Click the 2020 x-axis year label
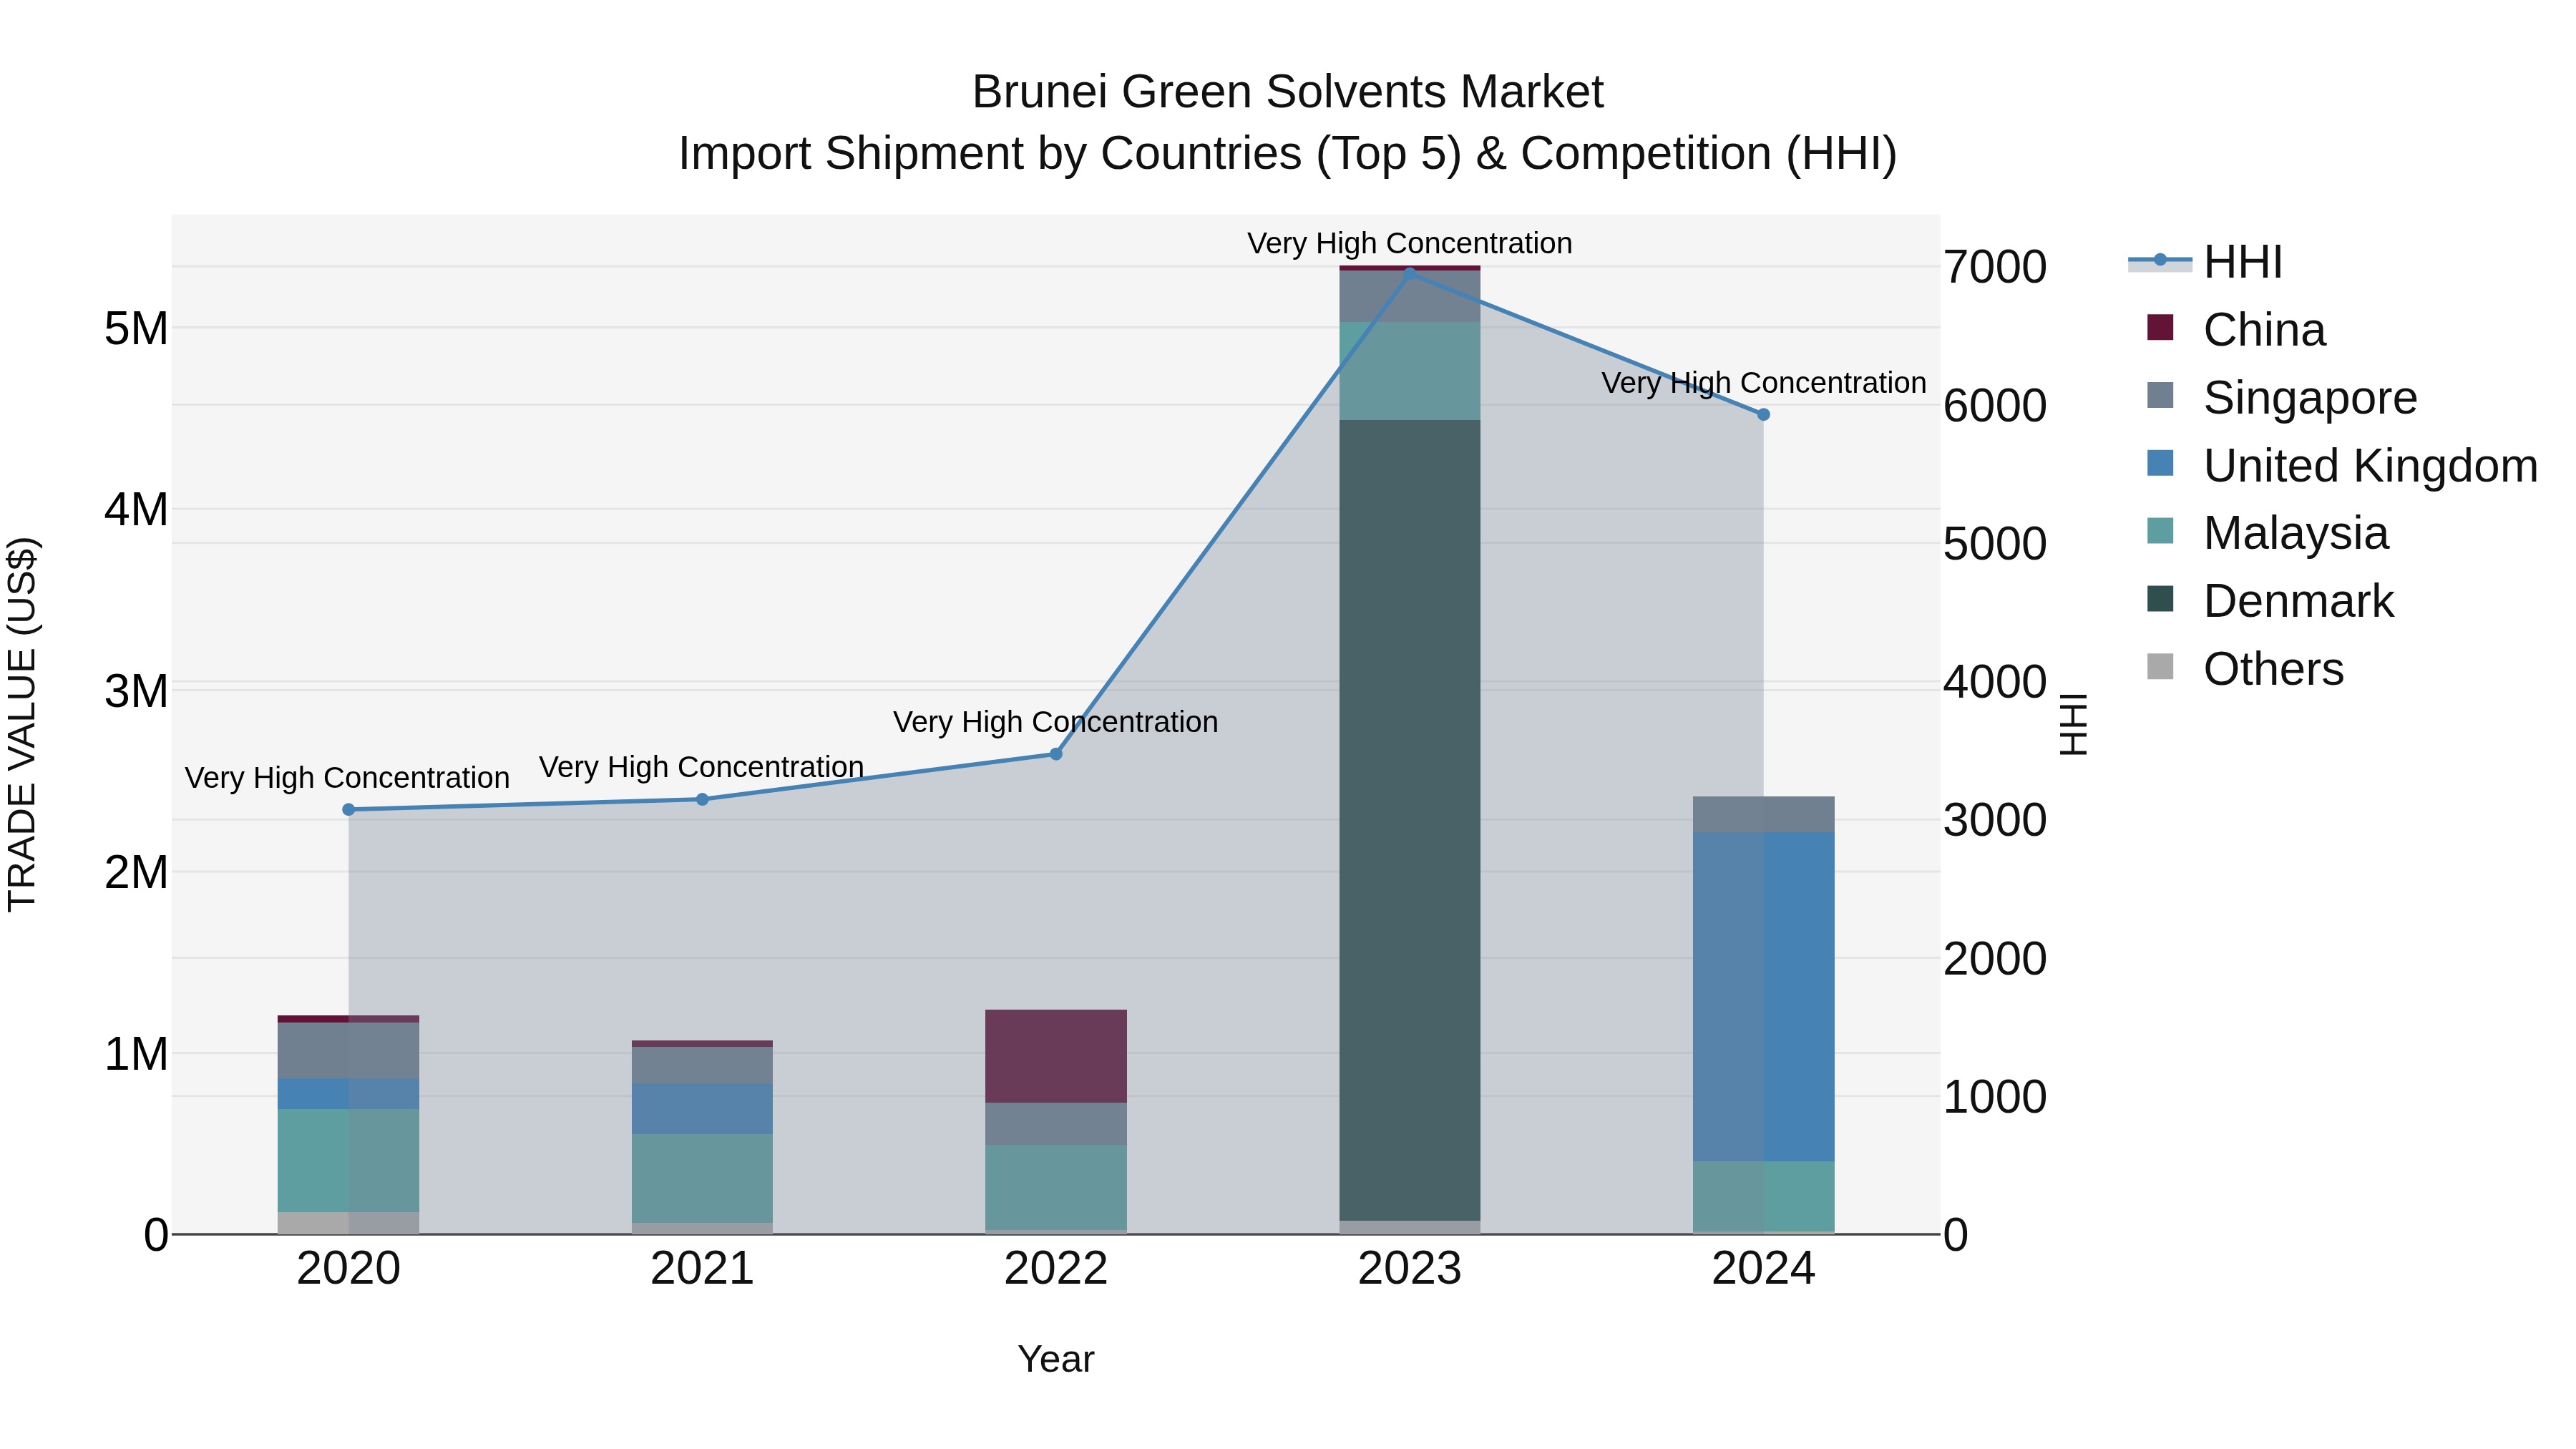 (349, 1269)
